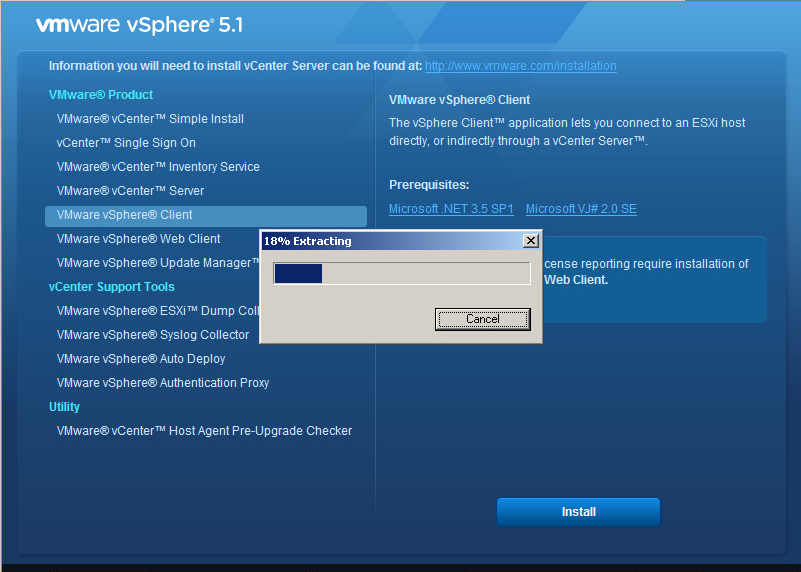
Task: Click the vCenter Support Tools heading
Action: (x=111, y=287)
